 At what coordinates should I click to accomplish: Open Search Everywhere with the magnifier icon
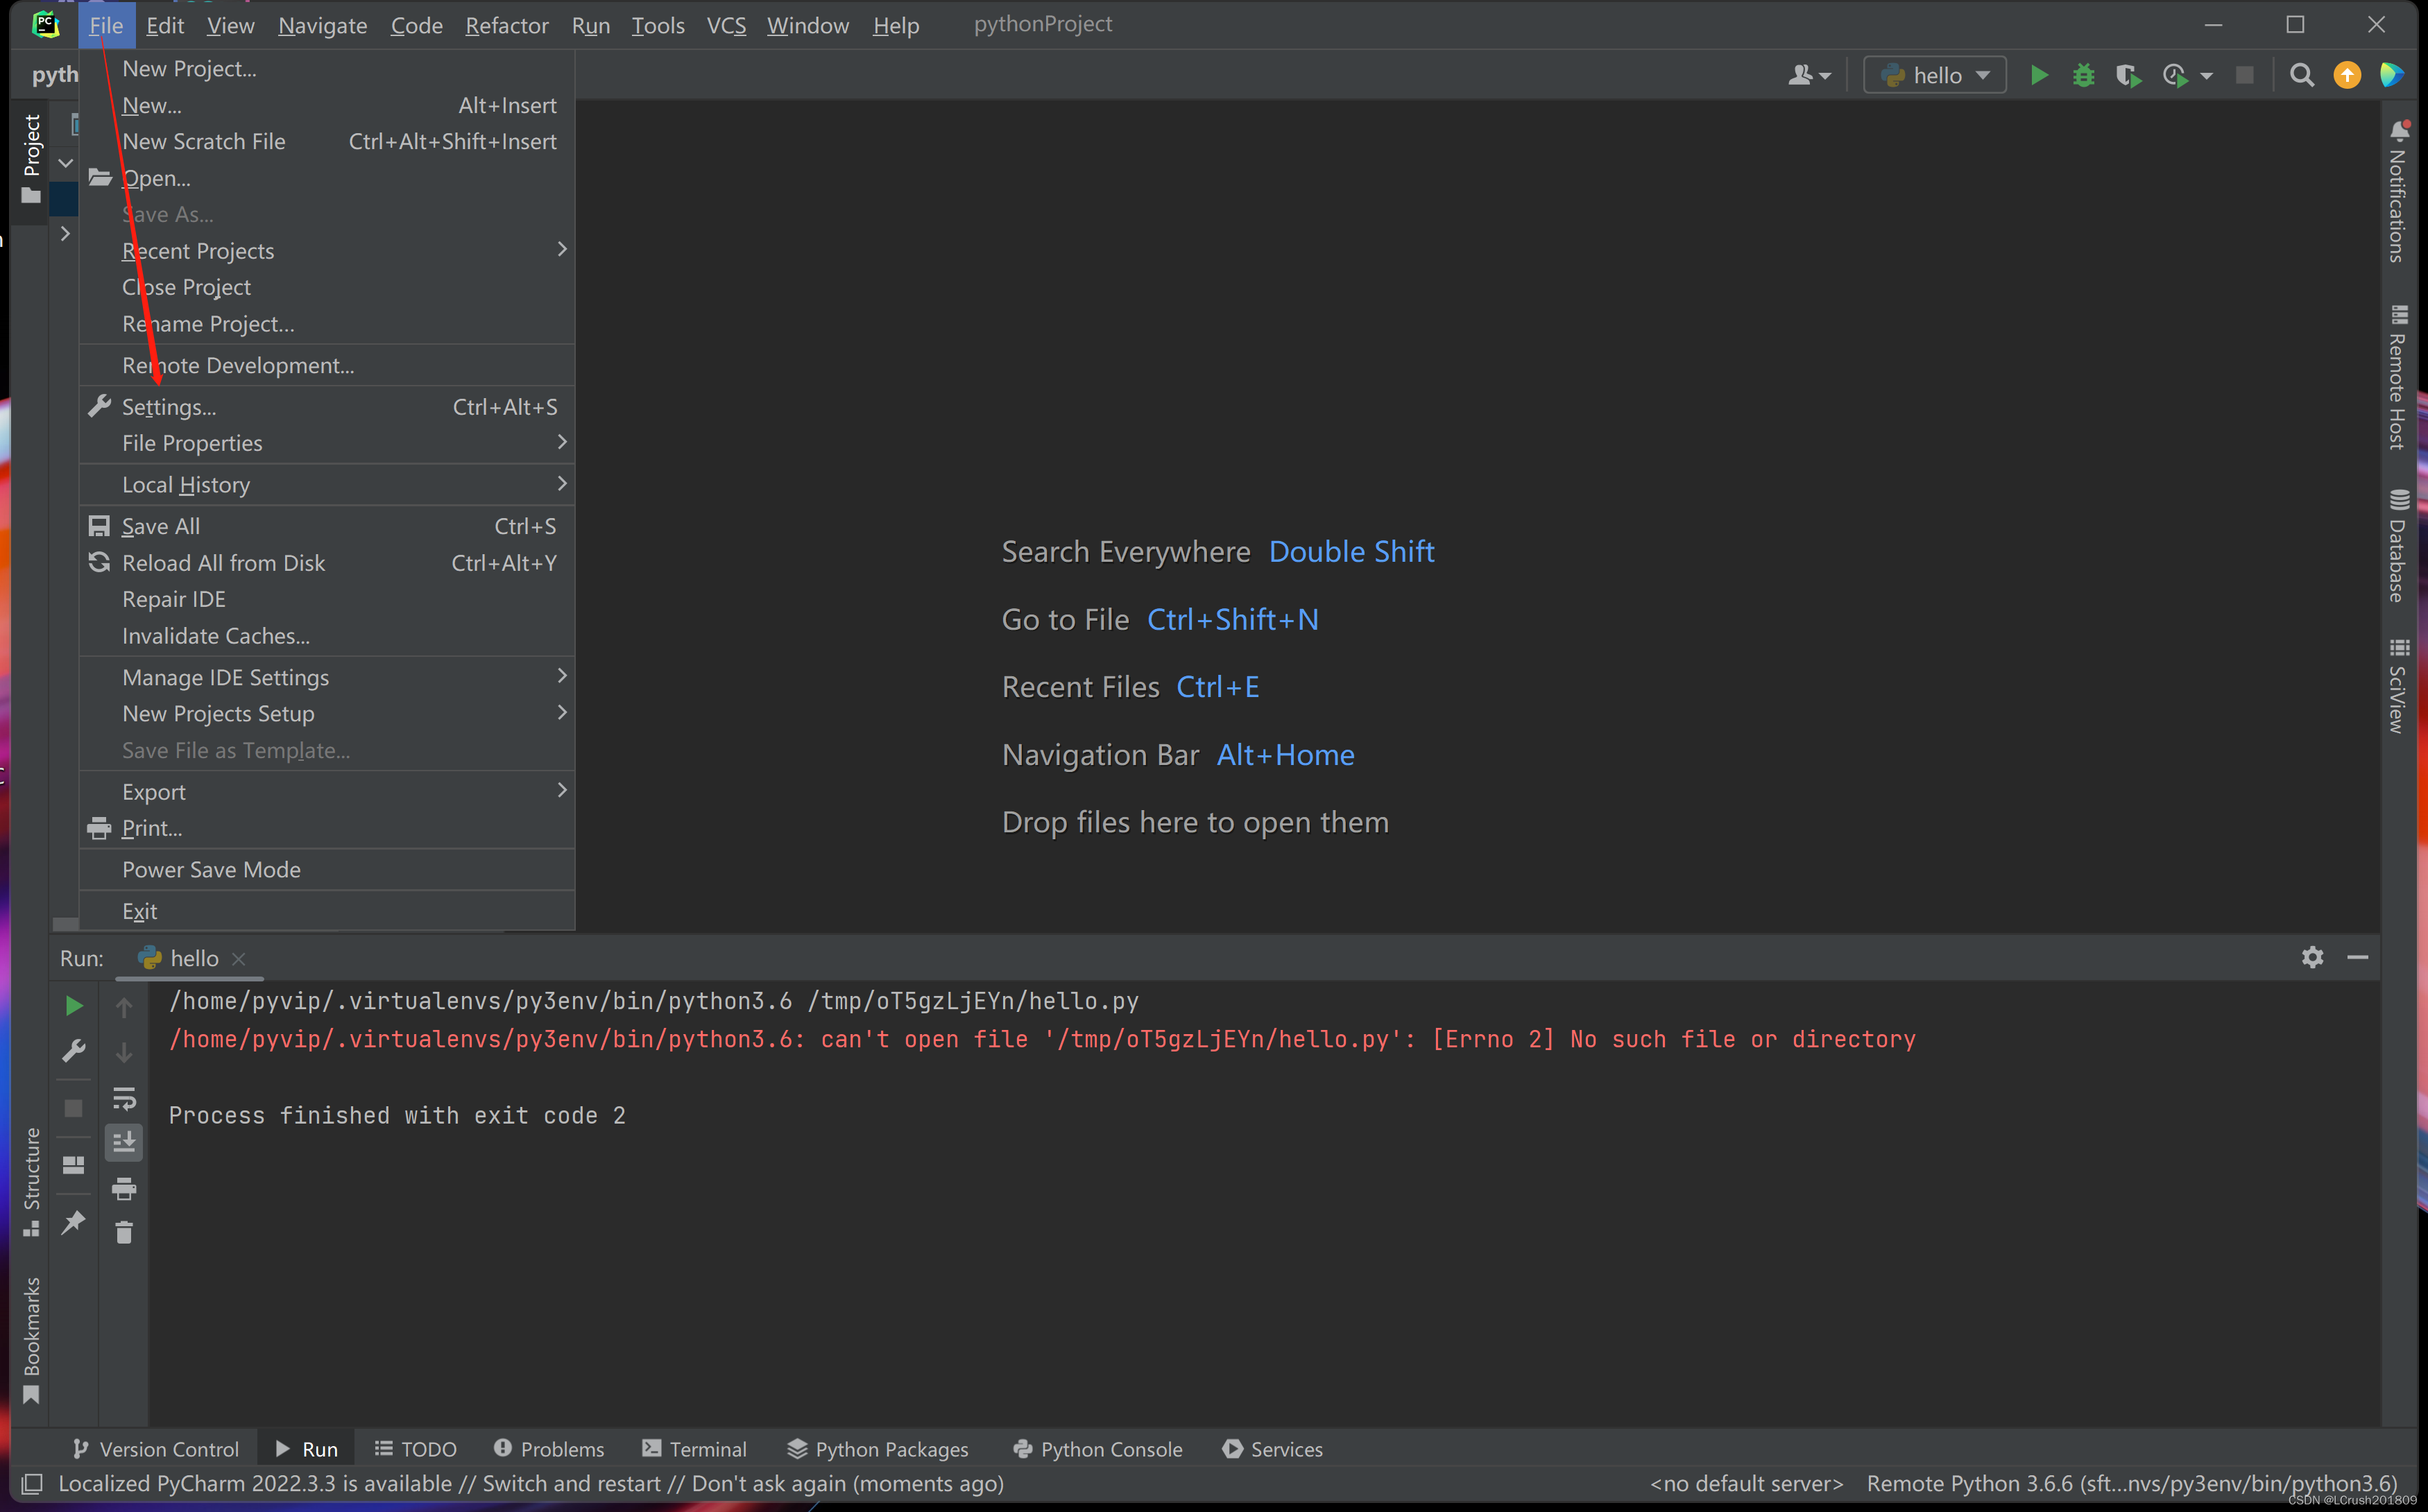pos(2302,74)
